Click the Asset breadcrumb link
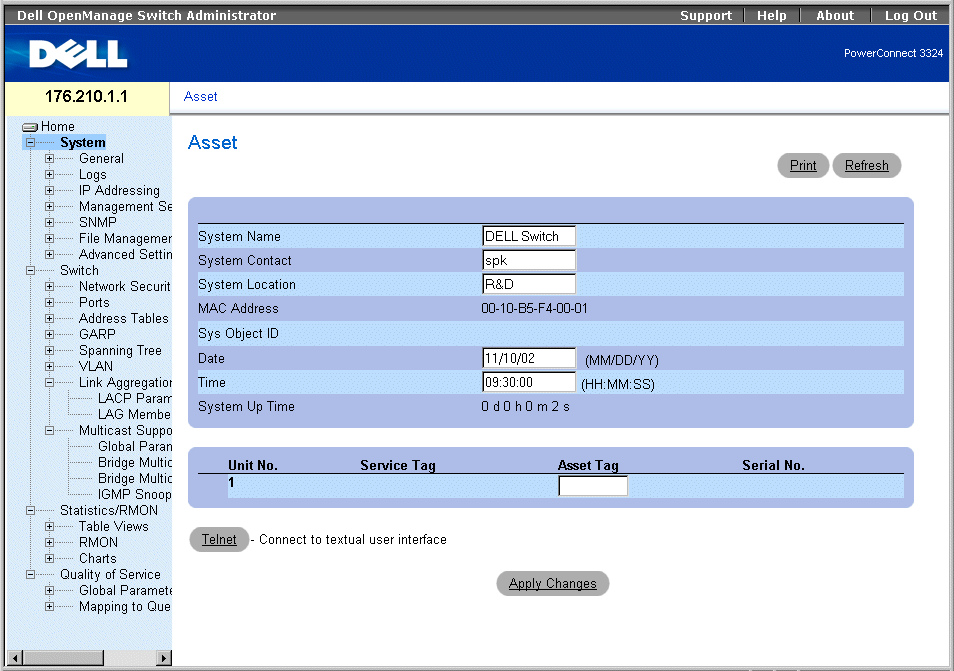 coord(200,97)
